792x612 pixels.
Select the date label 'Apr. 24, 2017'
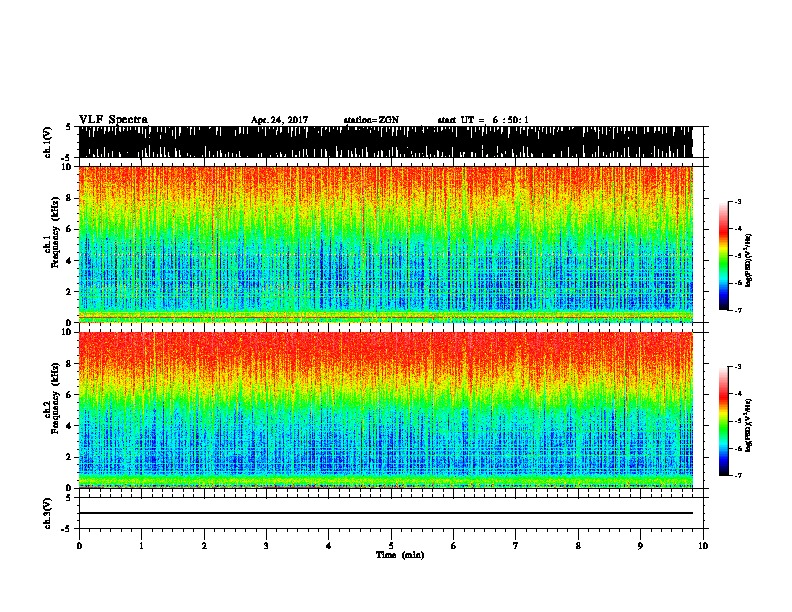pos(279,120)
